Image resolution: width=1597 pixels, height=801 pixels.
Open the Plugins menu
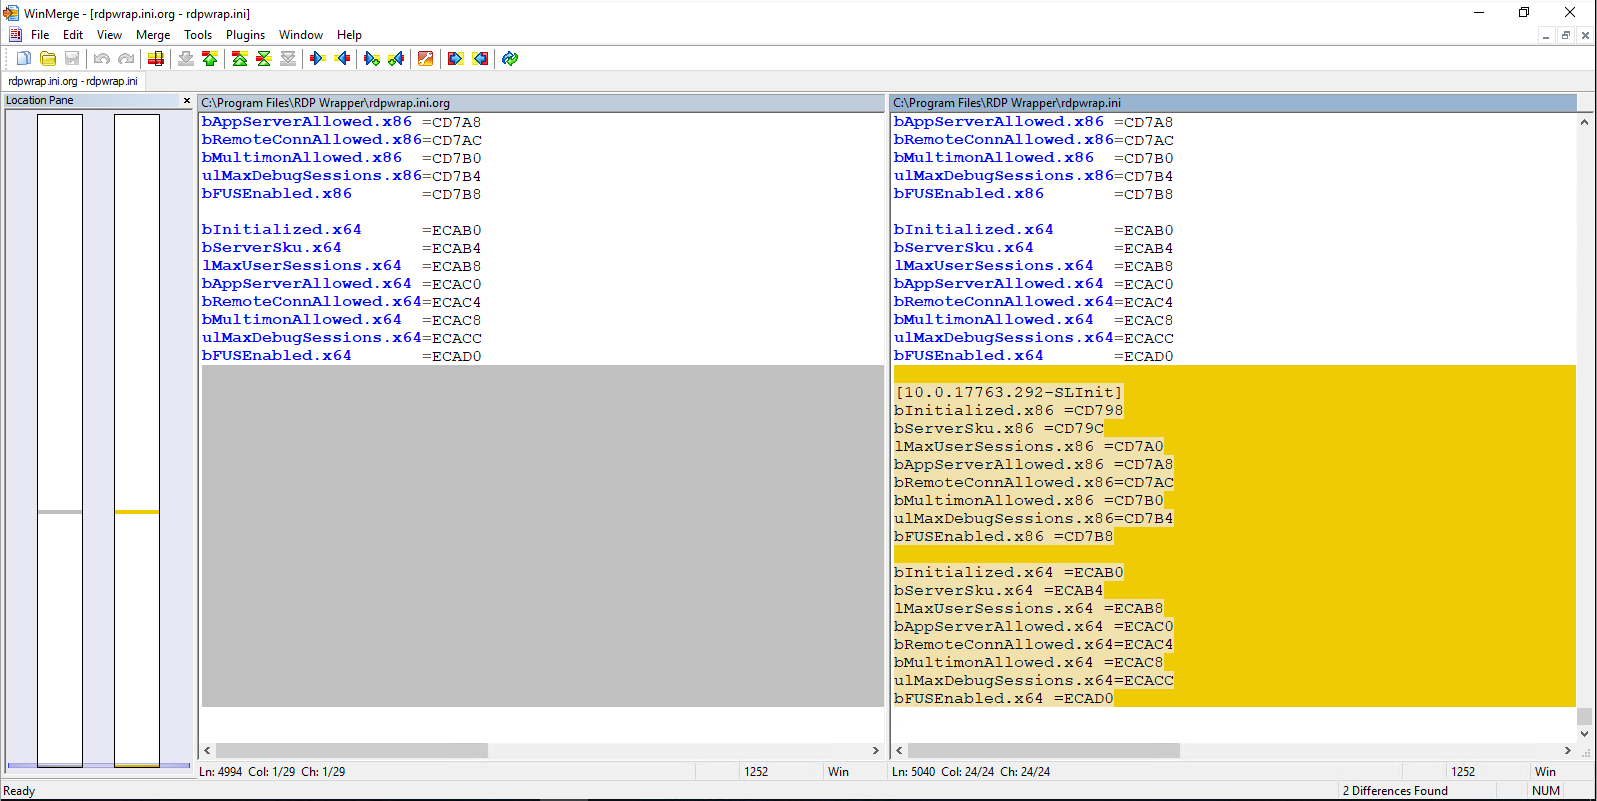click(x=245, y=35)
